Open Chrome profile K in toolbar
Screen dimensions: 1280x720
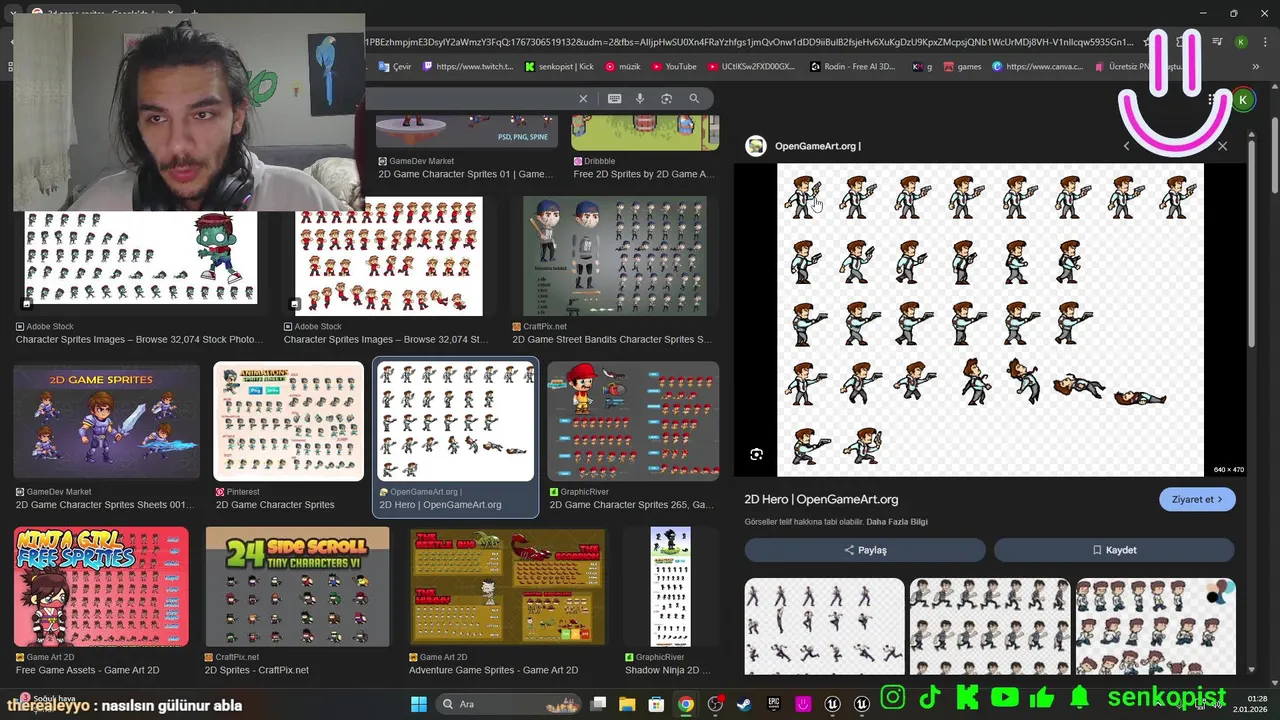(1241, 42)
